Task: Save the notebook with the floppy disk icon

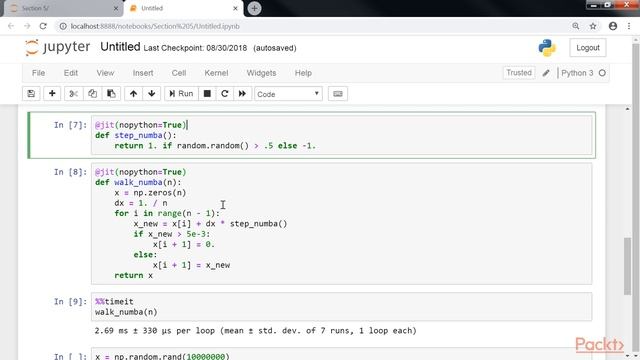Action: click(31, 94)
